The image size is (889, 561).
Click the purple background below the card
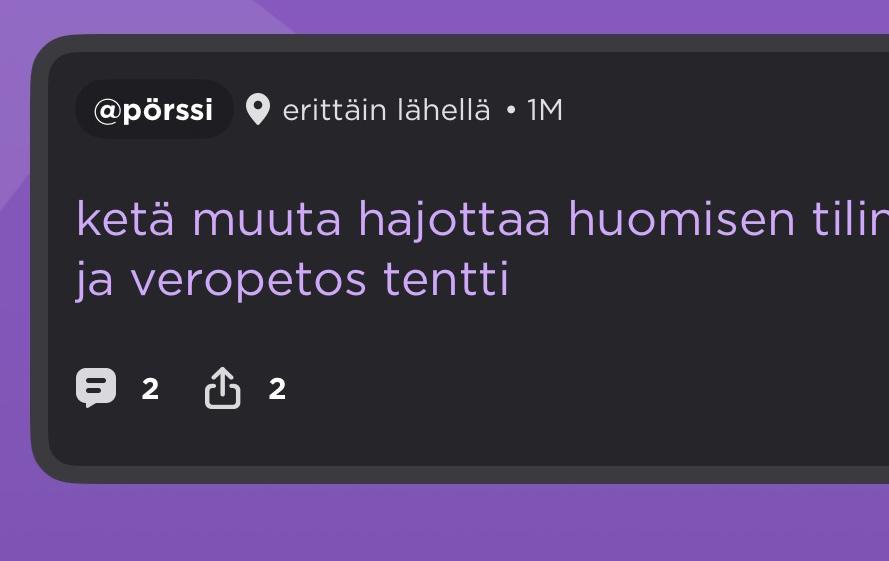click(x=450, y=525)
